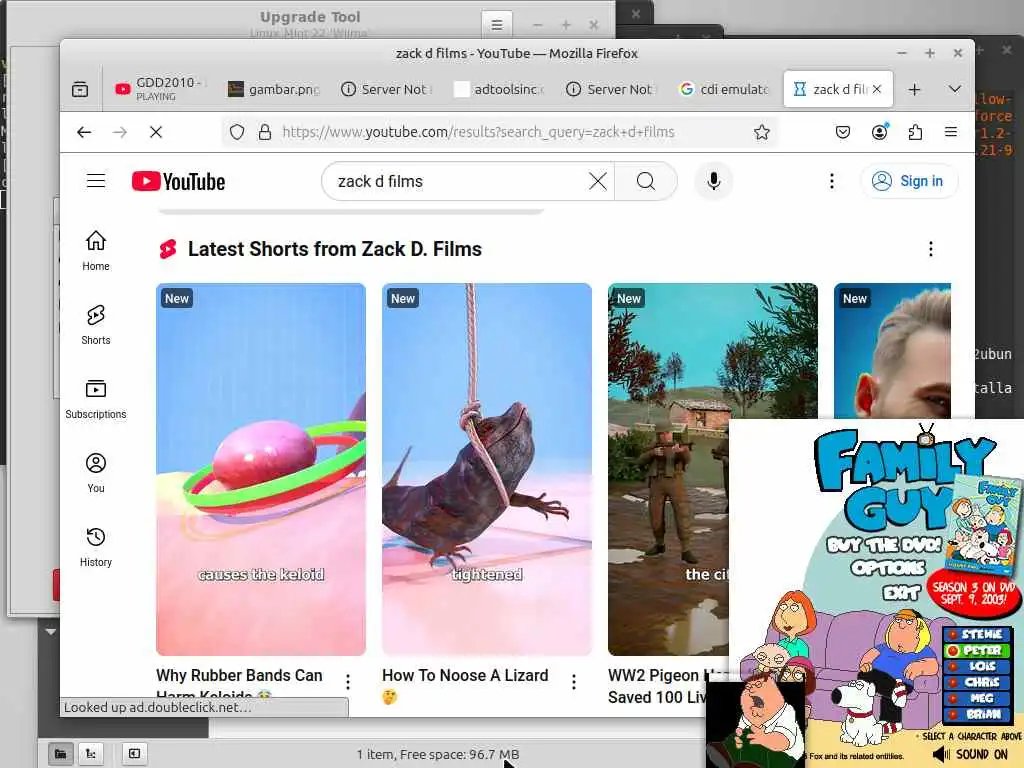Open Shorts from the sidebar
1024x768 pixels.
click(96, 325)
